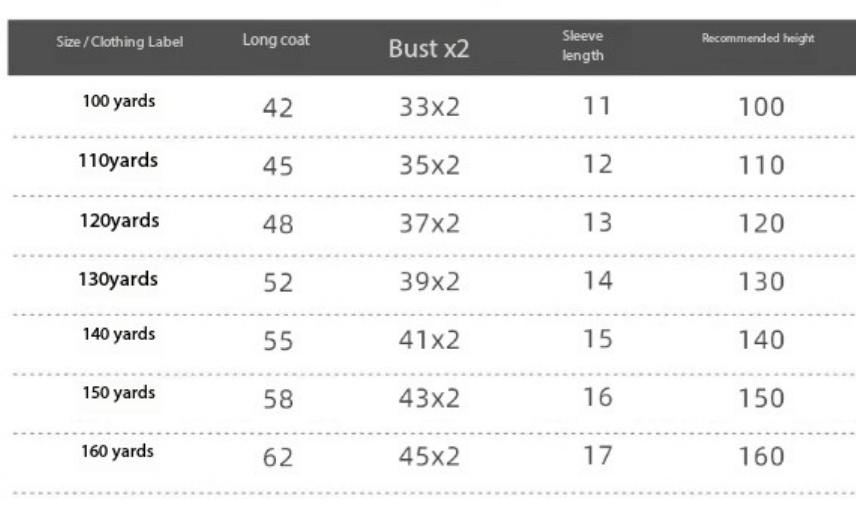
Task: Select the bust value 35x2
Action: 430,165
